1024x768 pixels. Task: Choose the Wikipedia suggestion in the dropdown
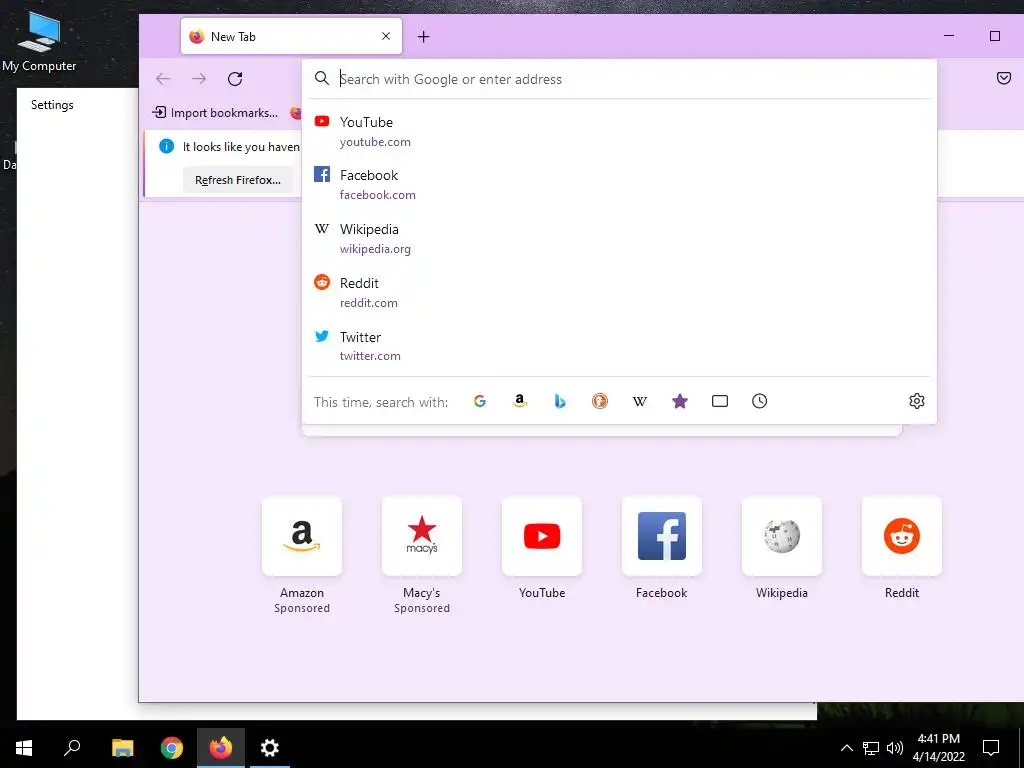pyautogui.click(x=619, y=238)
